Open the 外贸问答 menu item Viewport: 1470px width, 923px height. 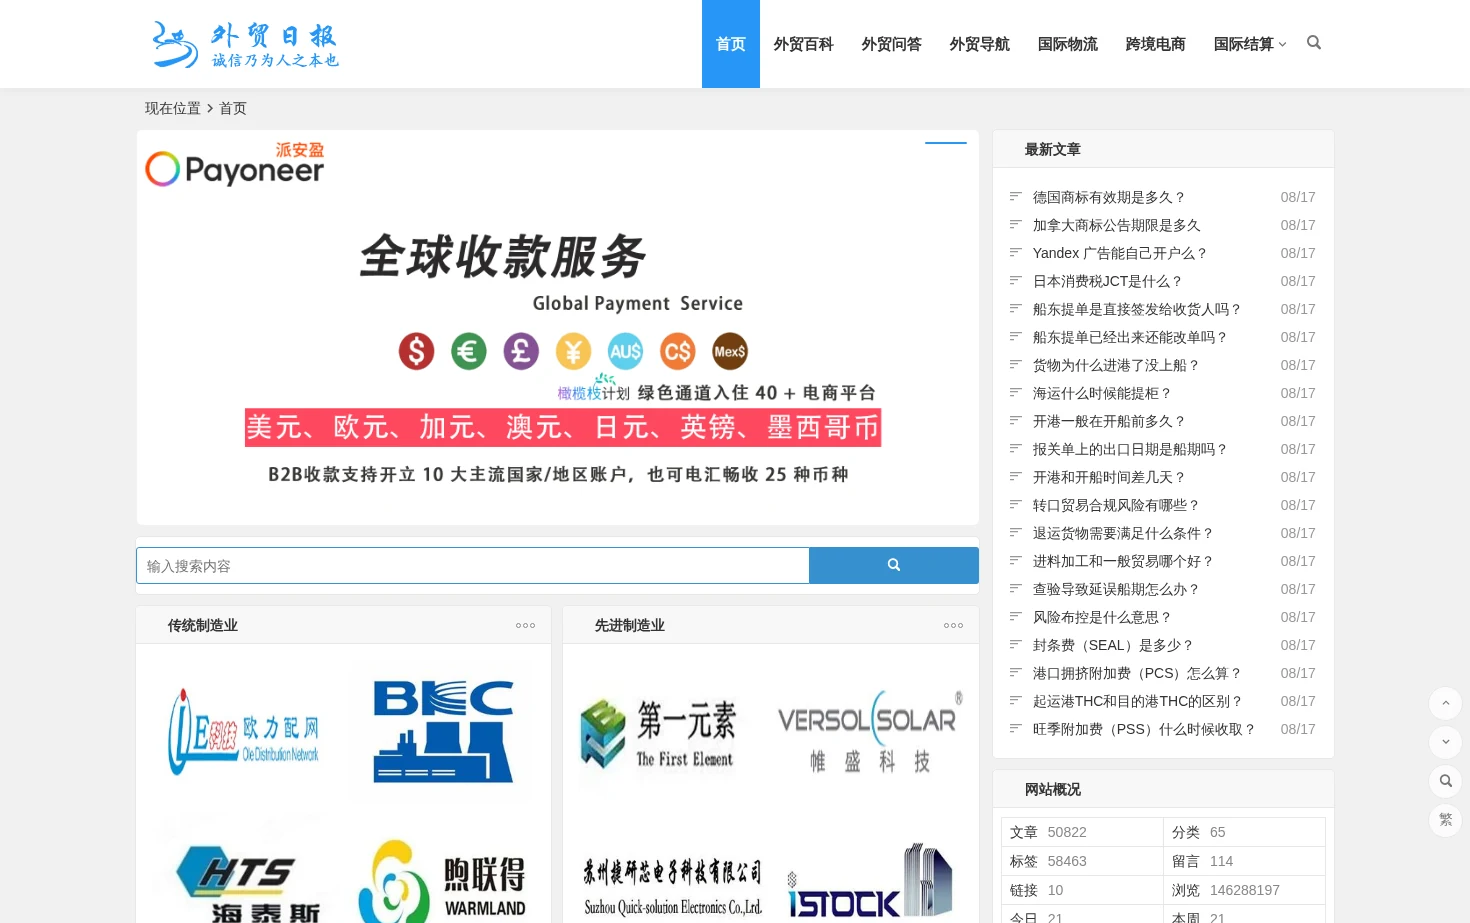pos(891,44)
